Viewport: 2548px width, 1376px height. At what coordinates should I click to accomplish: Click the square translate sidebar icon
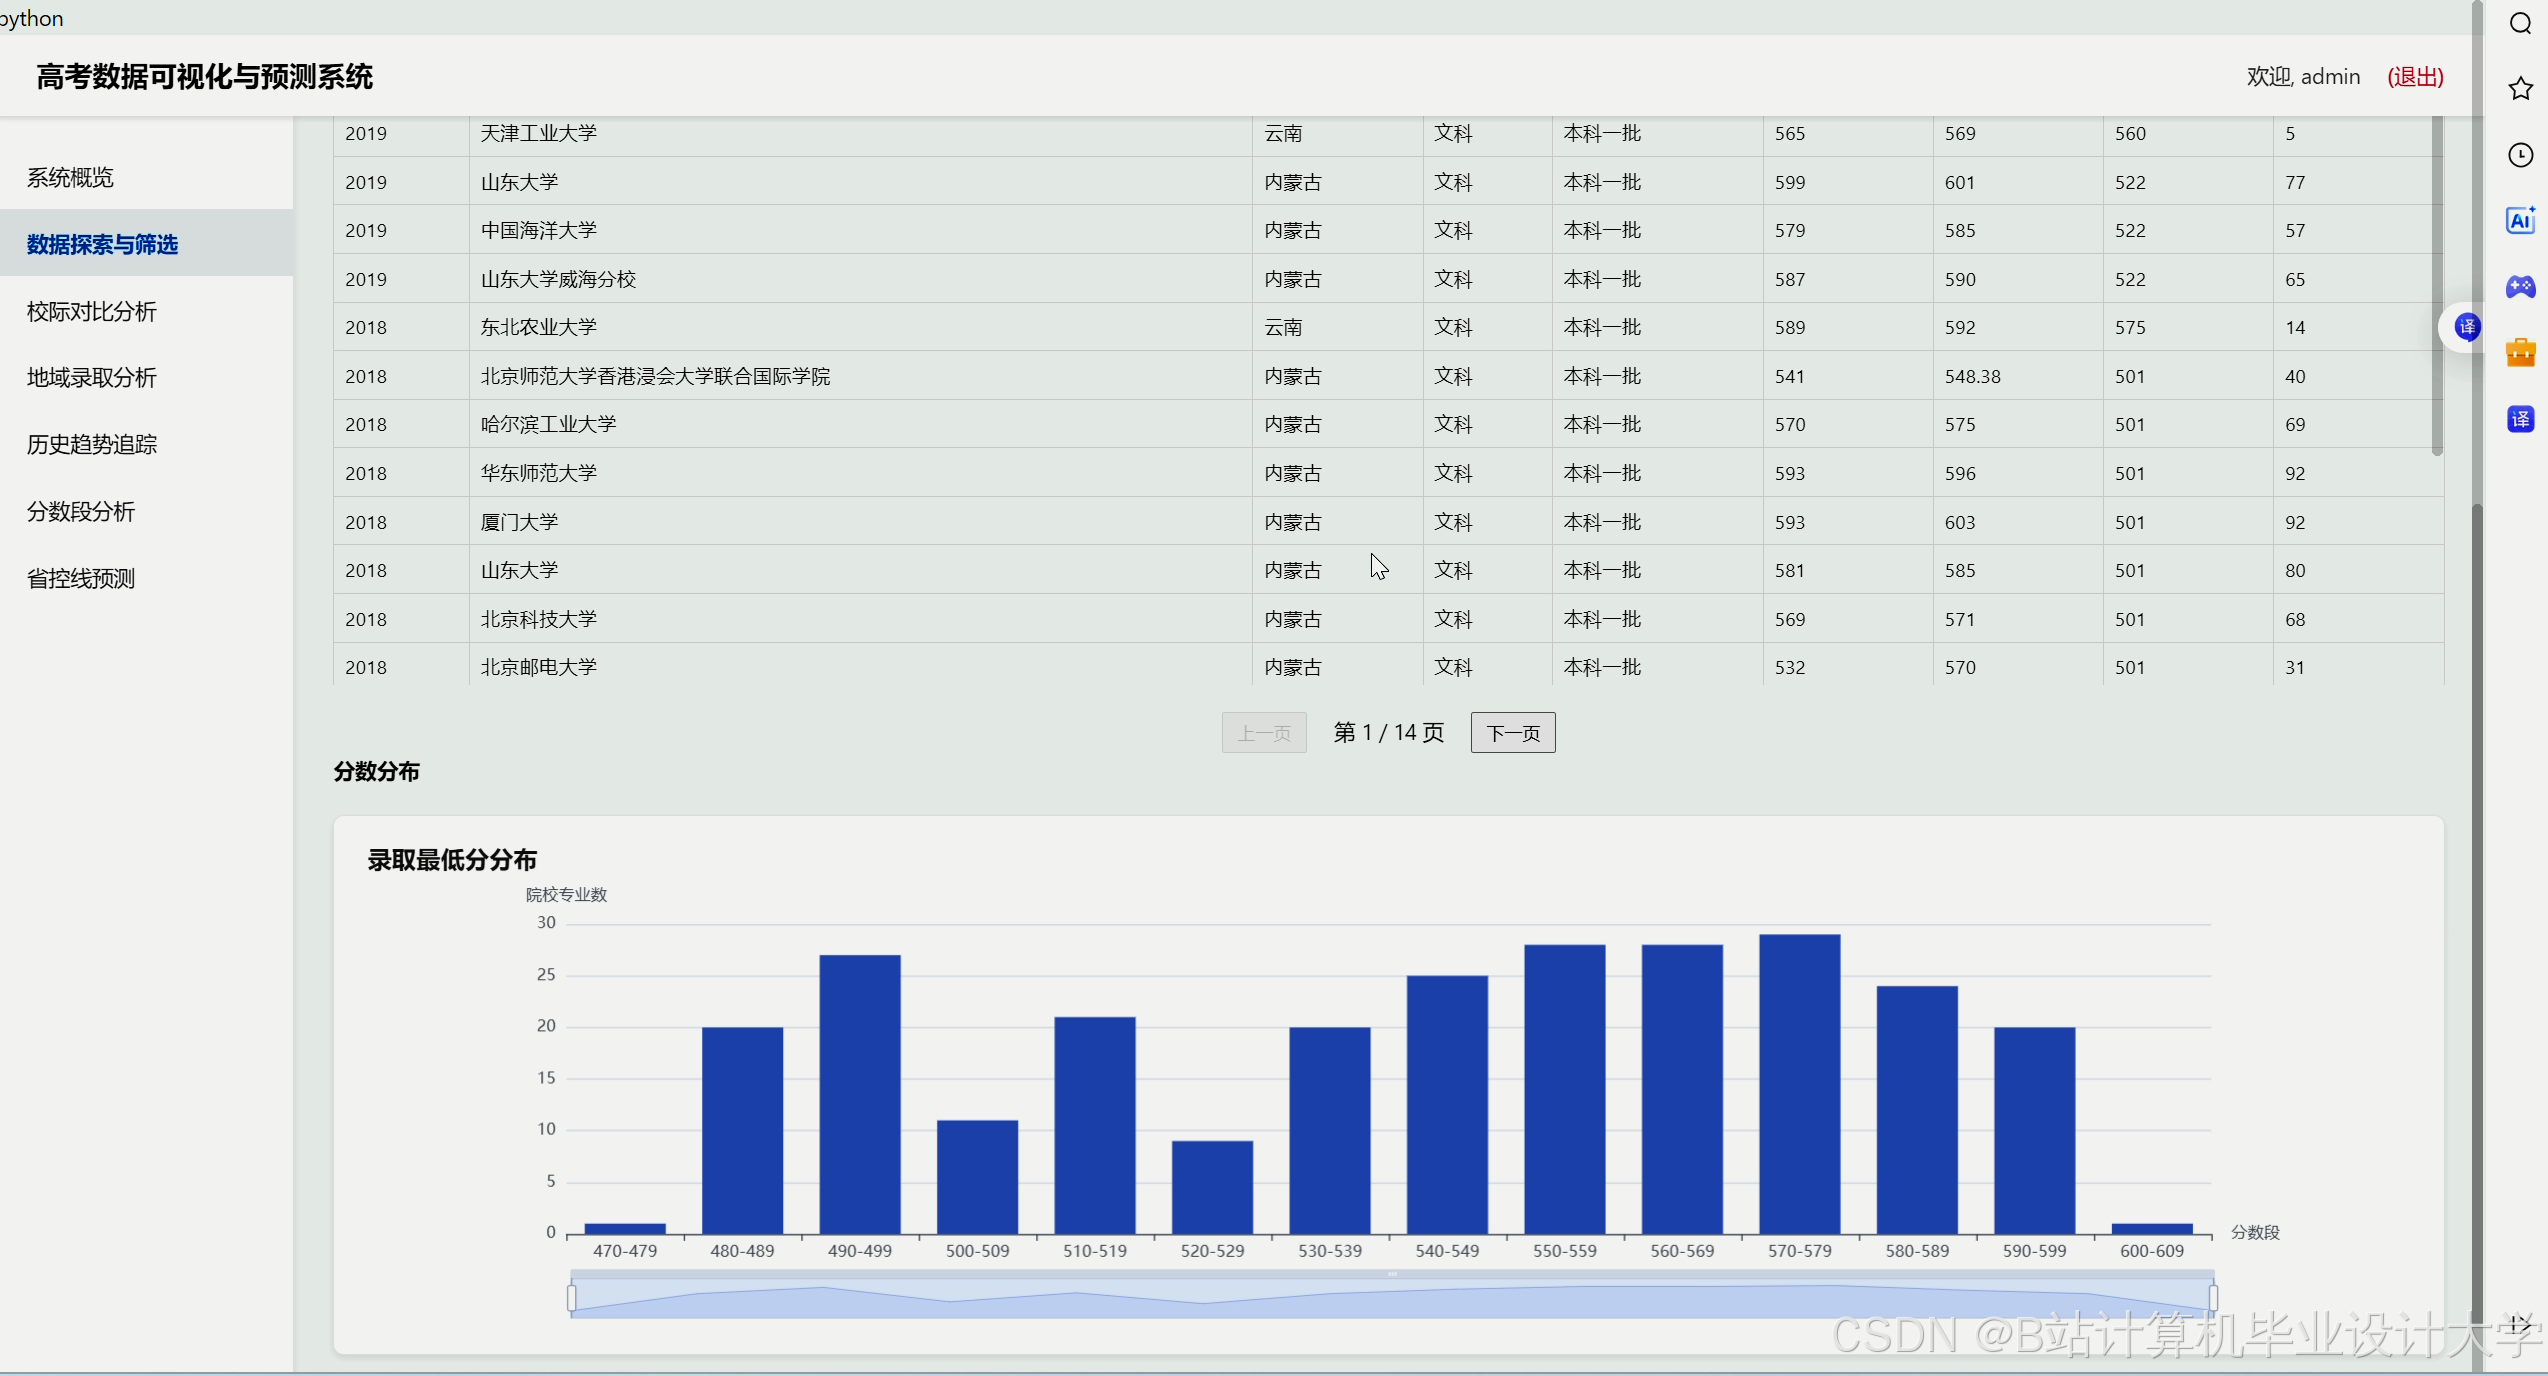(x=2520, y=419)
